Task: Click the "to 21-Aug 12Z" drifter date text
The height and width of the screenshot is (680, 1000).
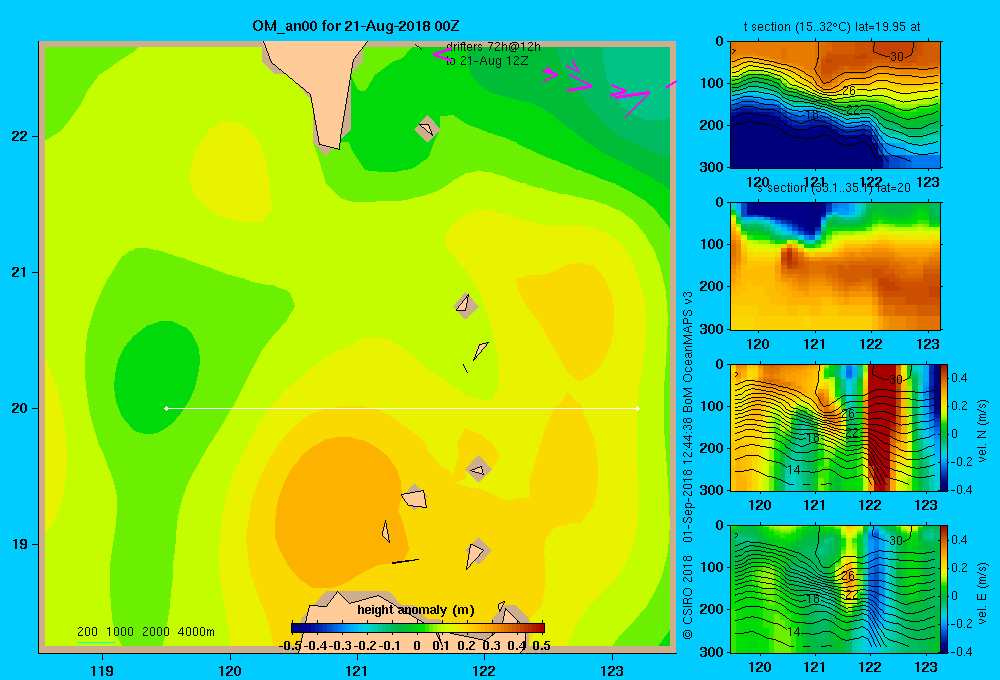Action: coord(487,61)
